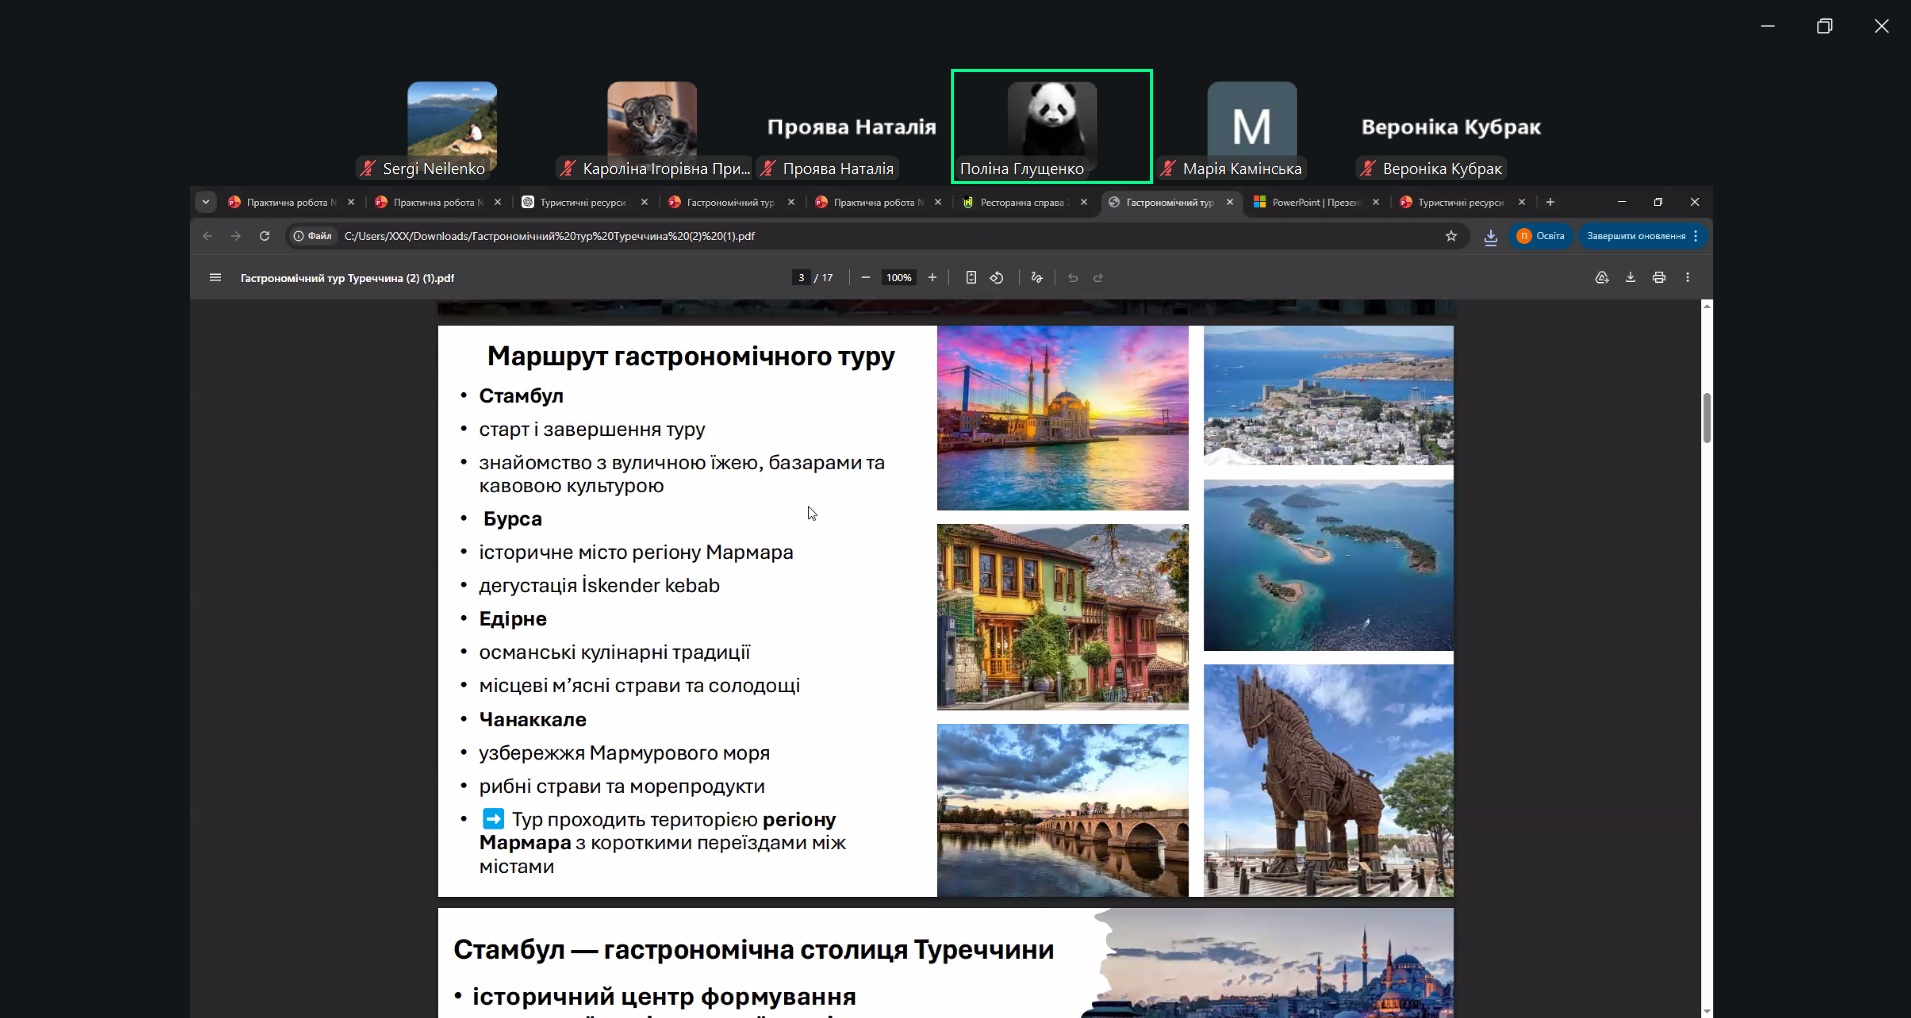Open the PDF viewer more actions menu
Screen dimensions: 1911x1018
point(1688,278)
